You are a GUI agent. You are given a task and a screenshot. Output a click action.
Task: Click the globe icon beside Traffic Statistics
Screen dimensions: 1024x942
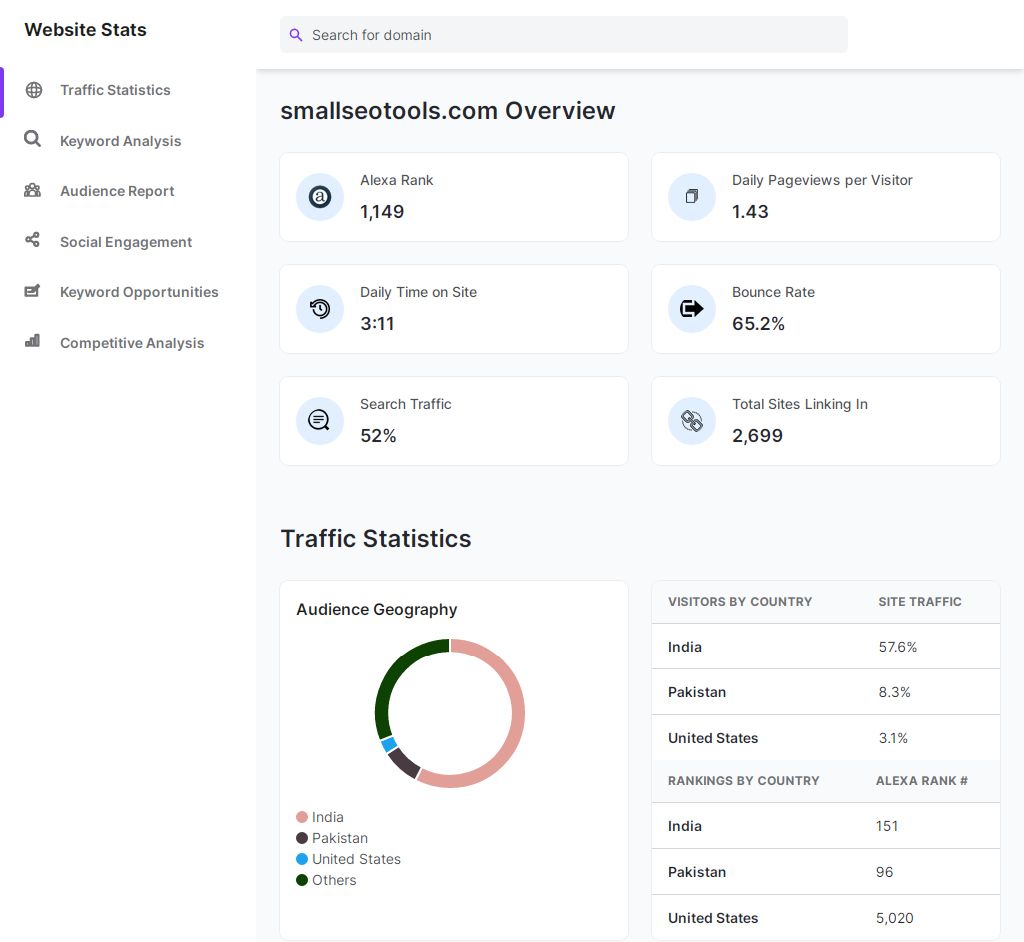(x=34, y=90)
